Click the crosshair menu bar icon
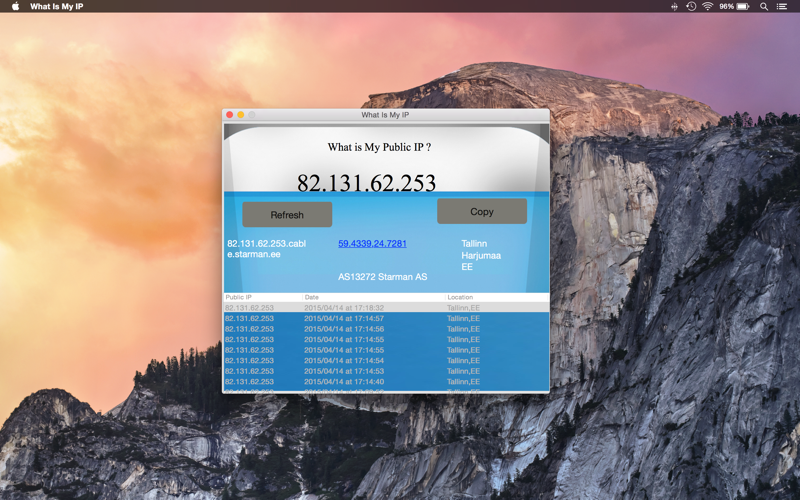 pos(674,6)
